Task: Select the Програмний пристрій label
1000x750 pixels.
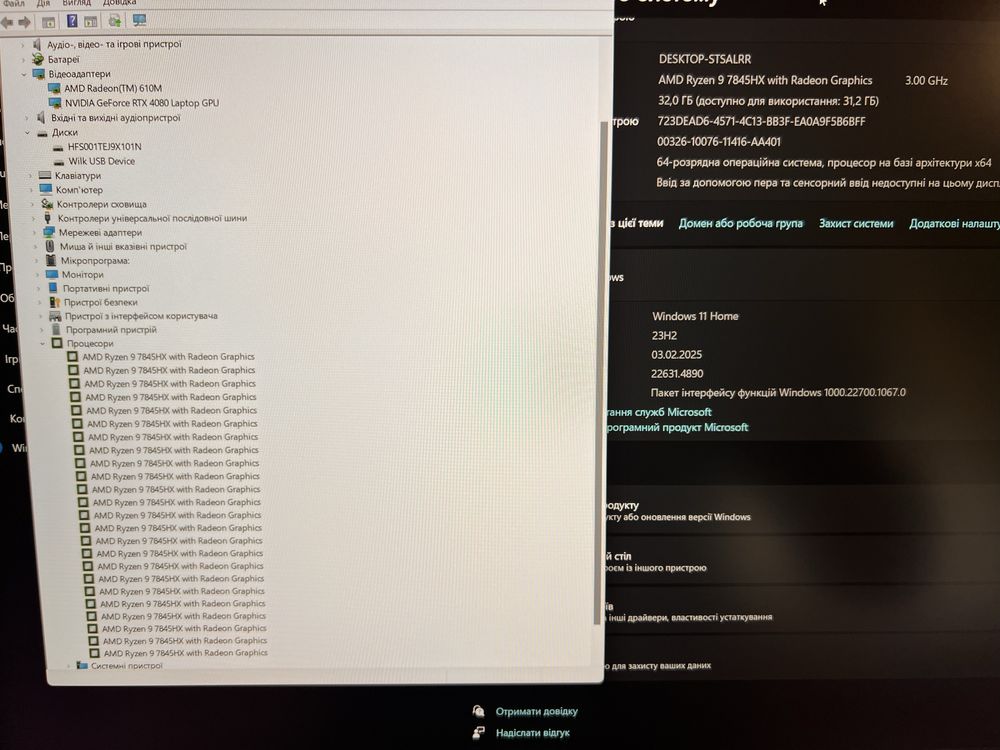Action: pos(111,330)
